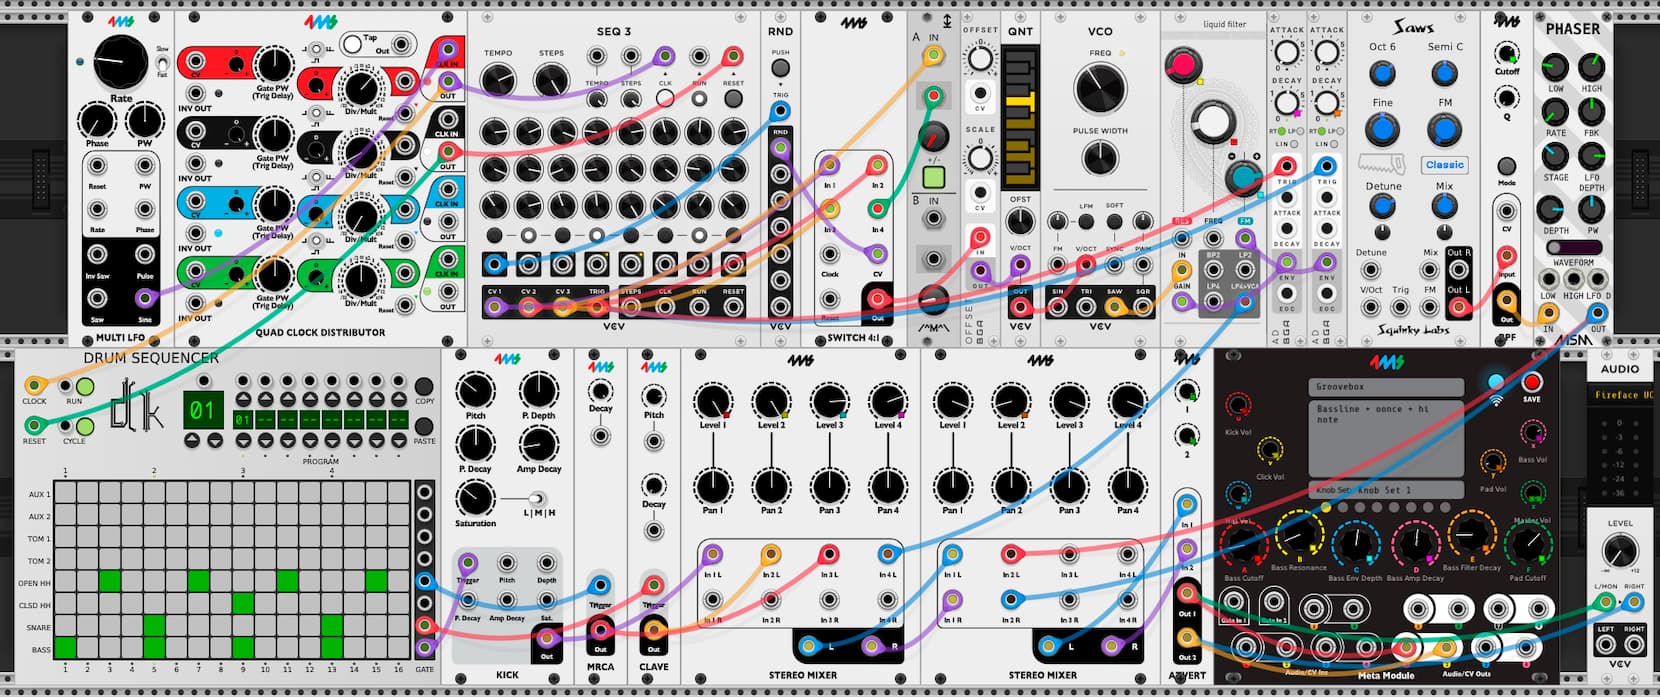Image resolution: width=1660 pixels, height=697 pixels.
Task: Flip the SOFT switch on VCO
Action: [1114, 222]
